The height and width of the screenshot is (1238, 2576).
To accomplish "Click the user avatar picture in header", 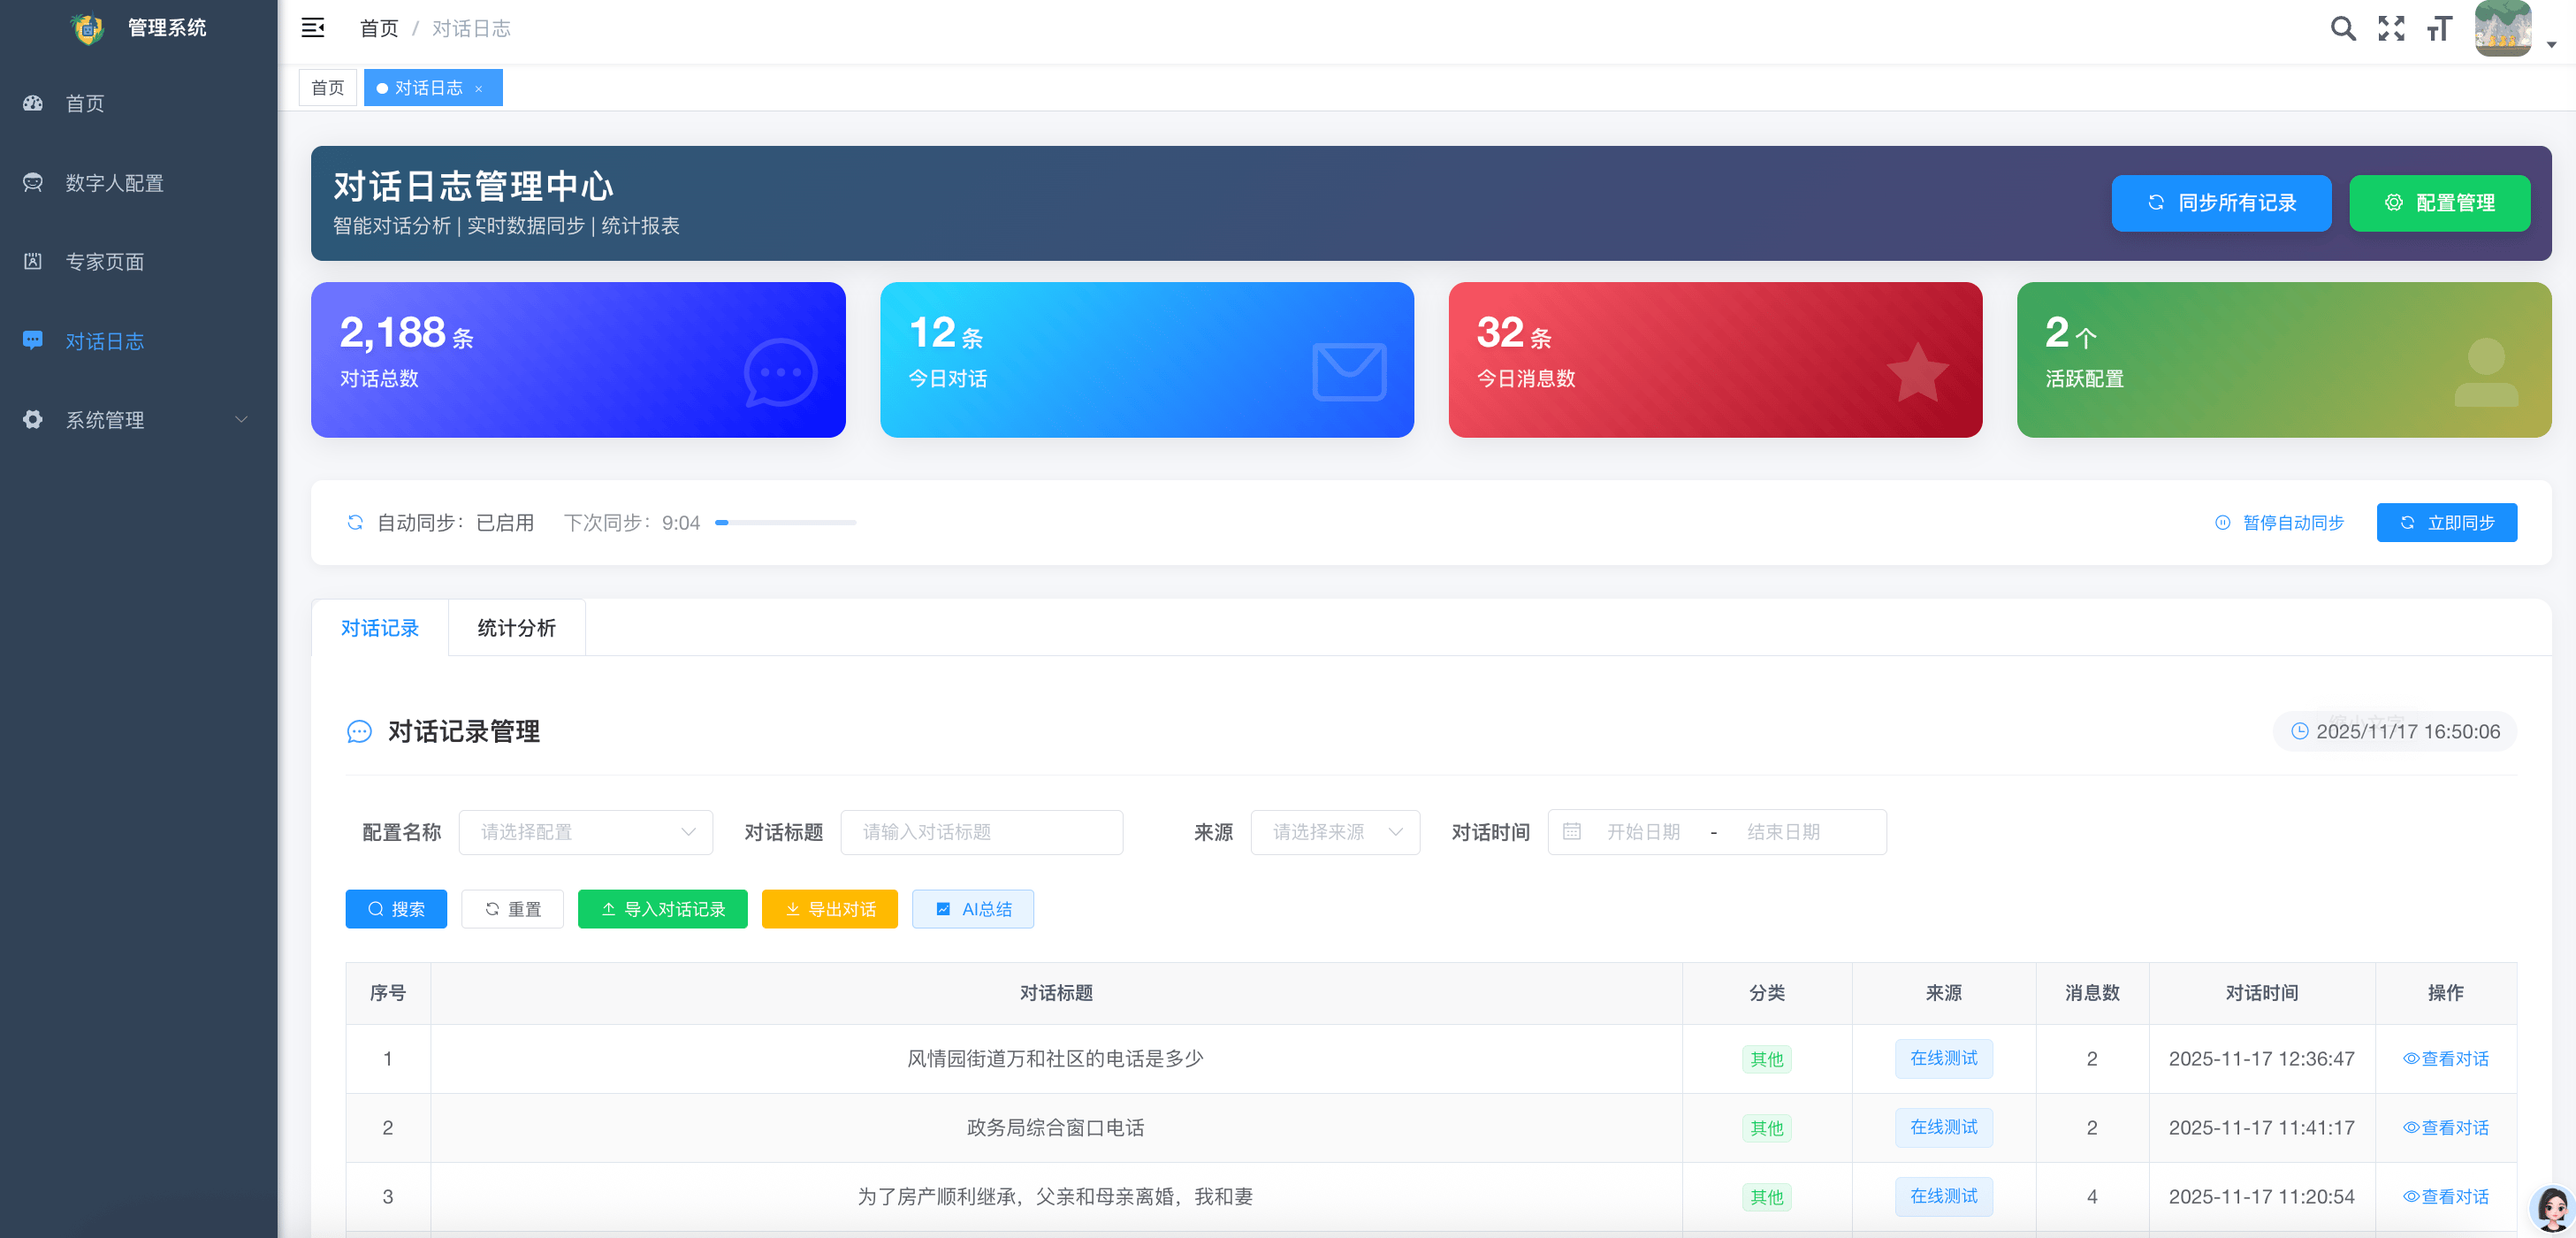I will tap(2503, 29).
